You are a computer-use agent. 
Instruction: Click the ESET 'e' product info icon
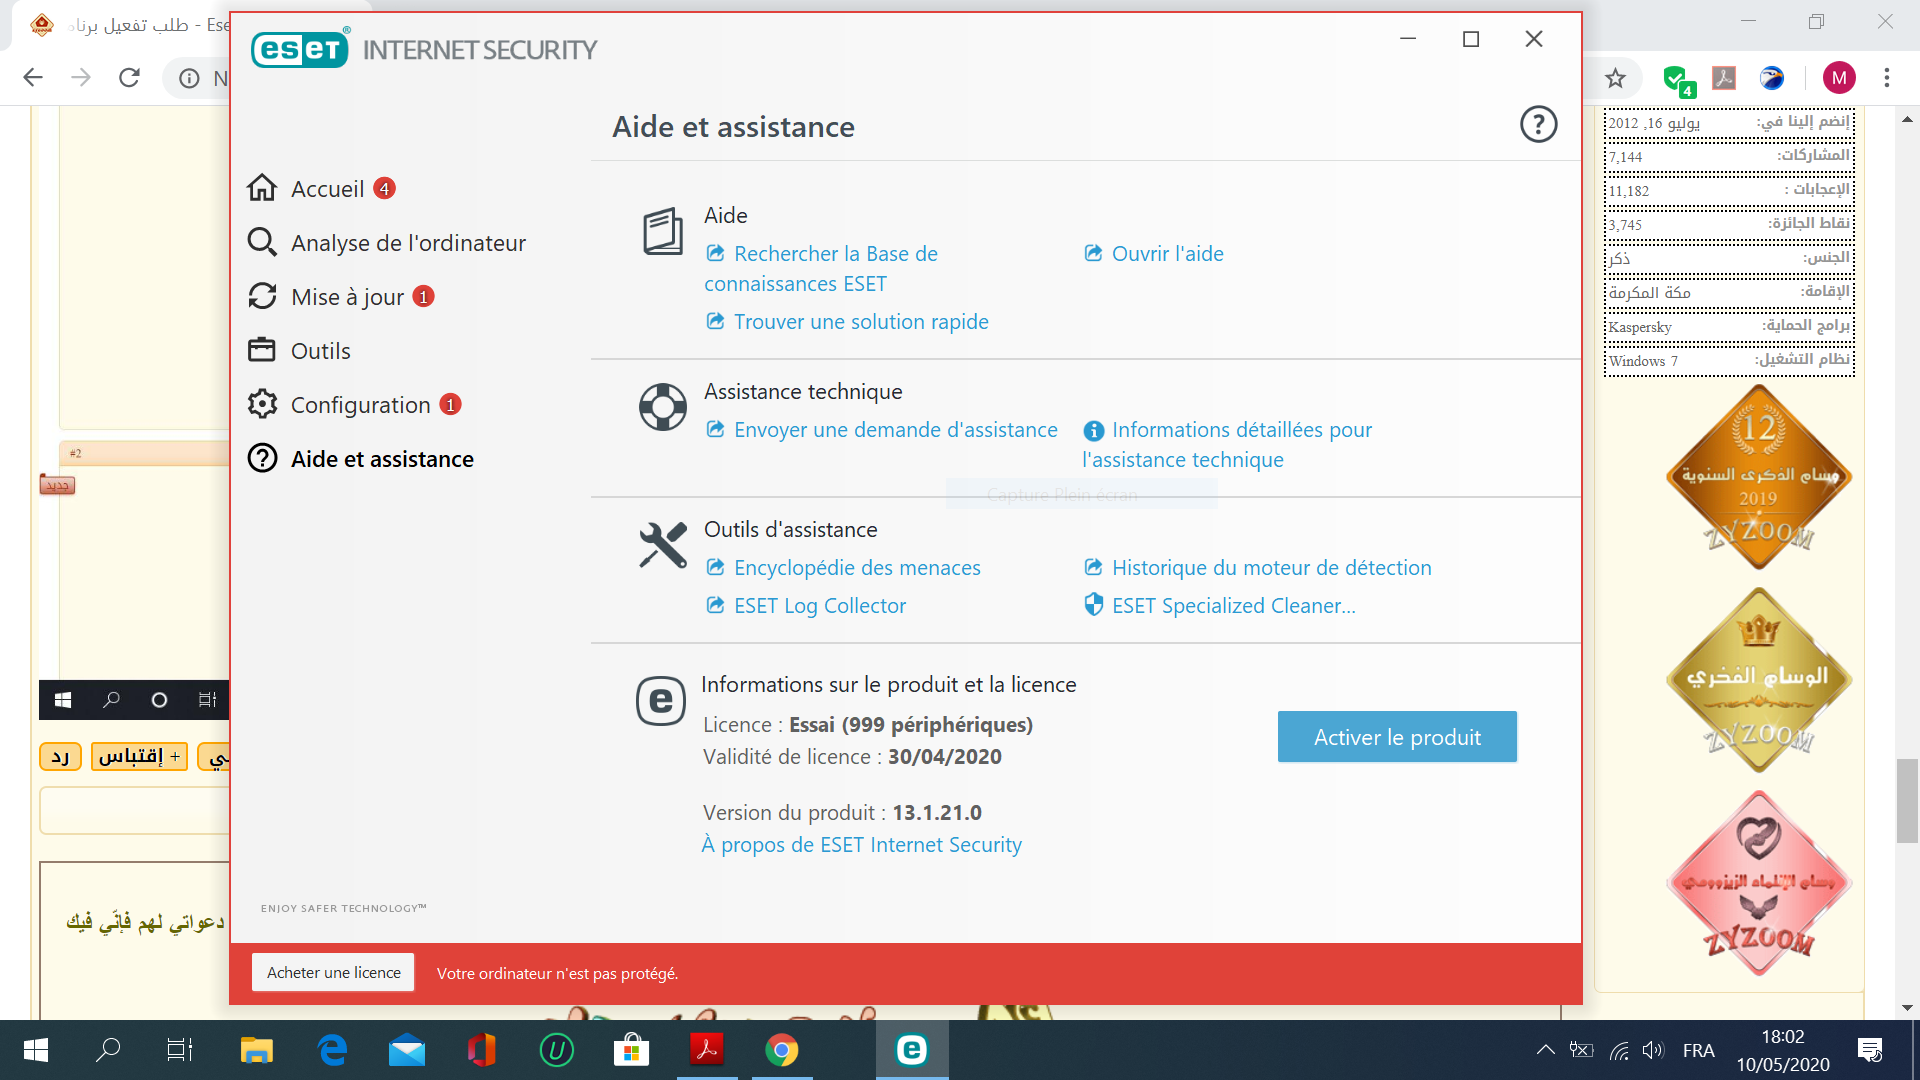661,701
